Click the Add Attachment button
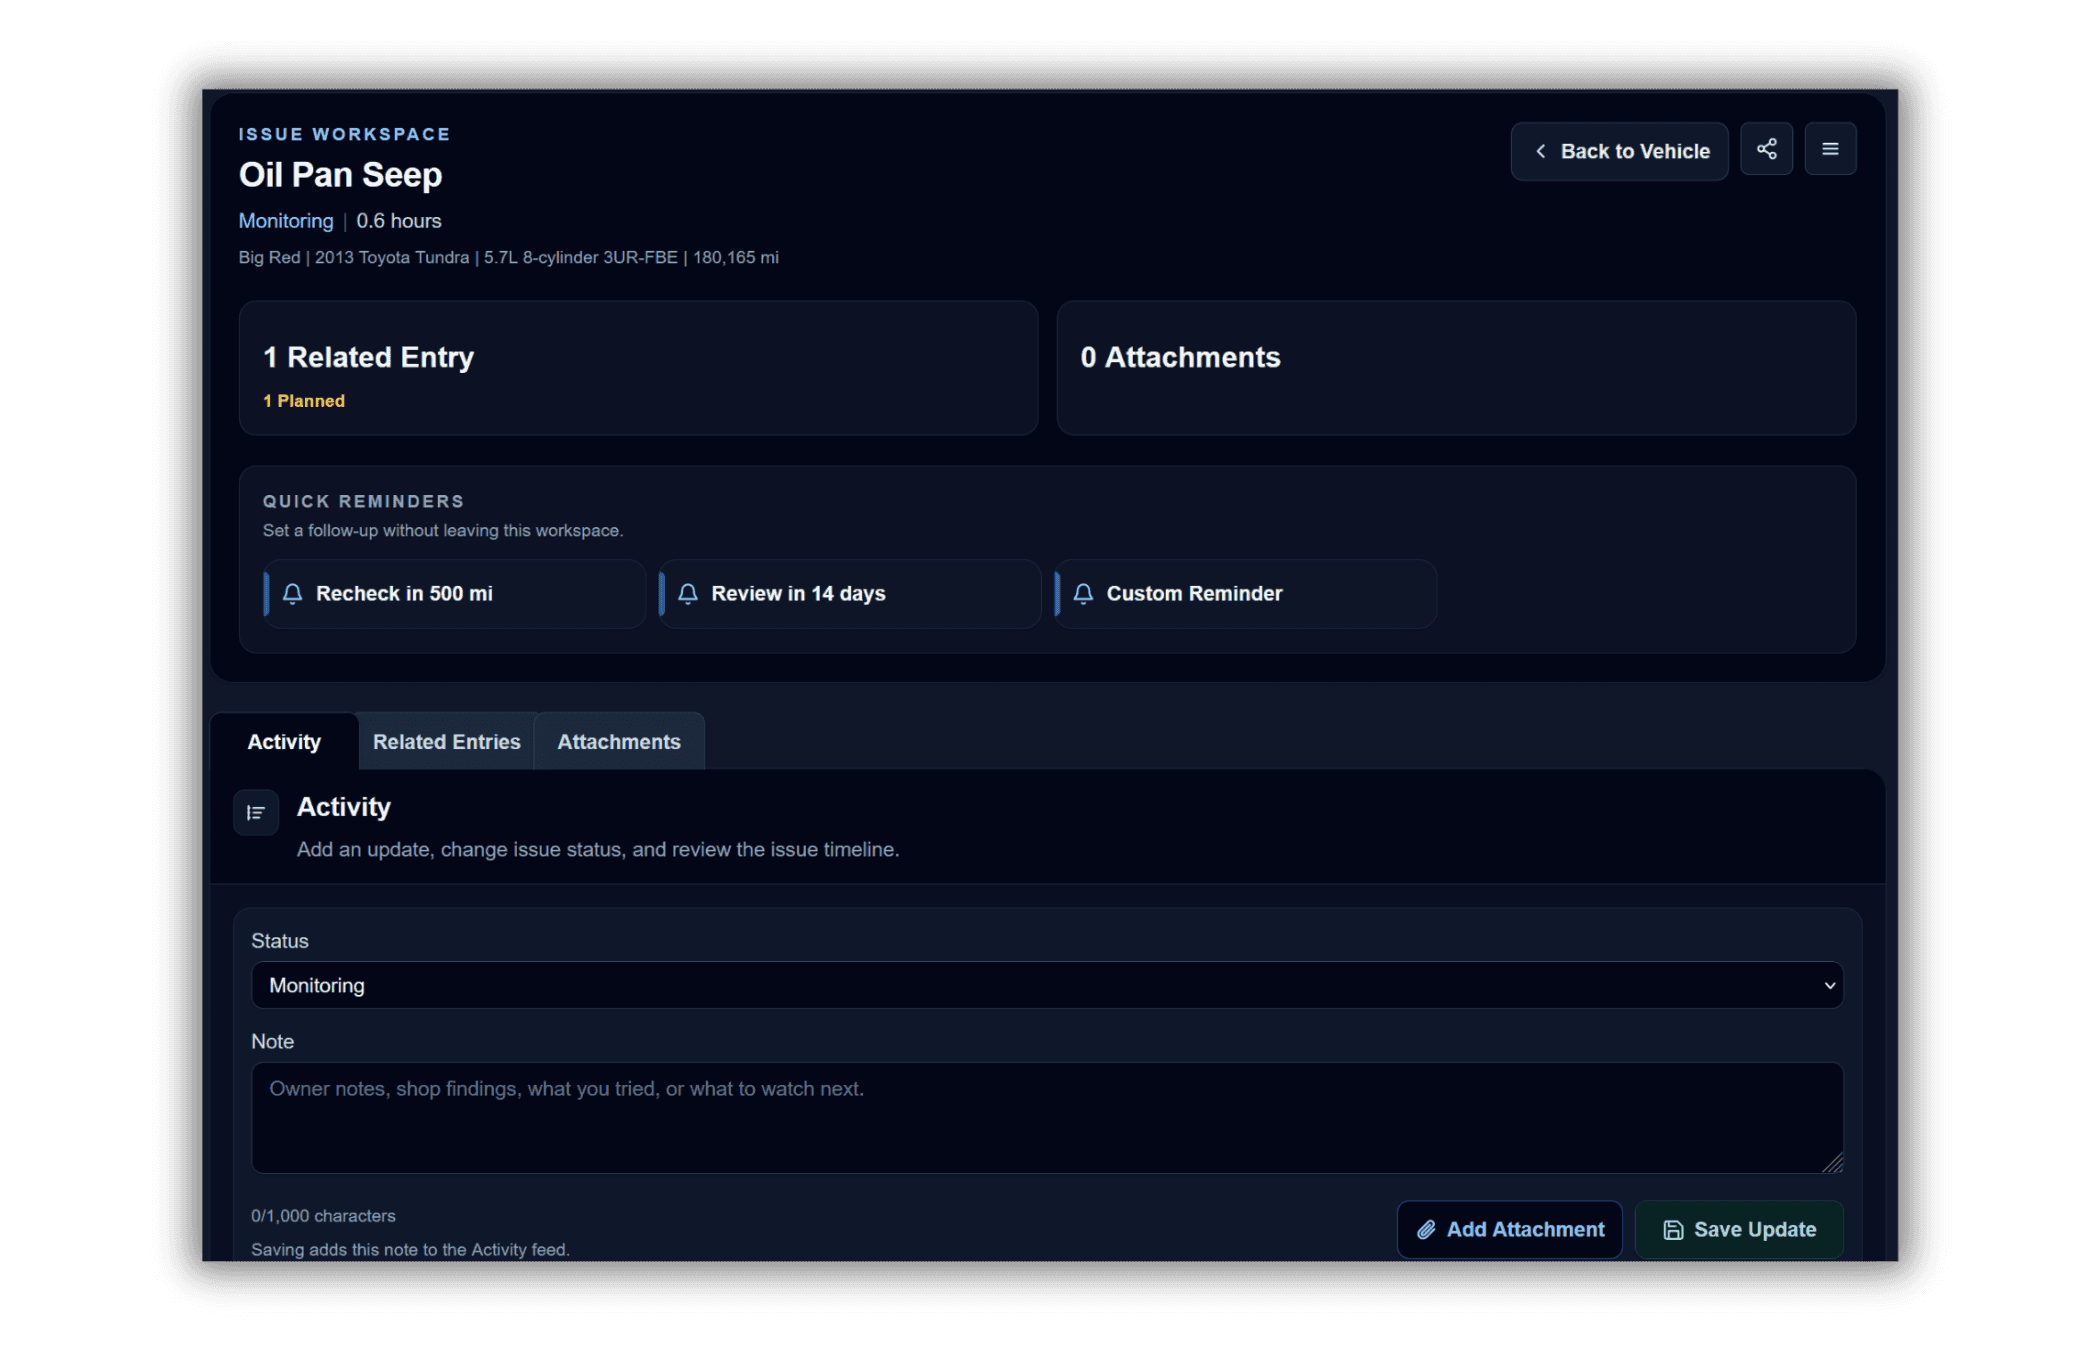 pos(1509,1229)
